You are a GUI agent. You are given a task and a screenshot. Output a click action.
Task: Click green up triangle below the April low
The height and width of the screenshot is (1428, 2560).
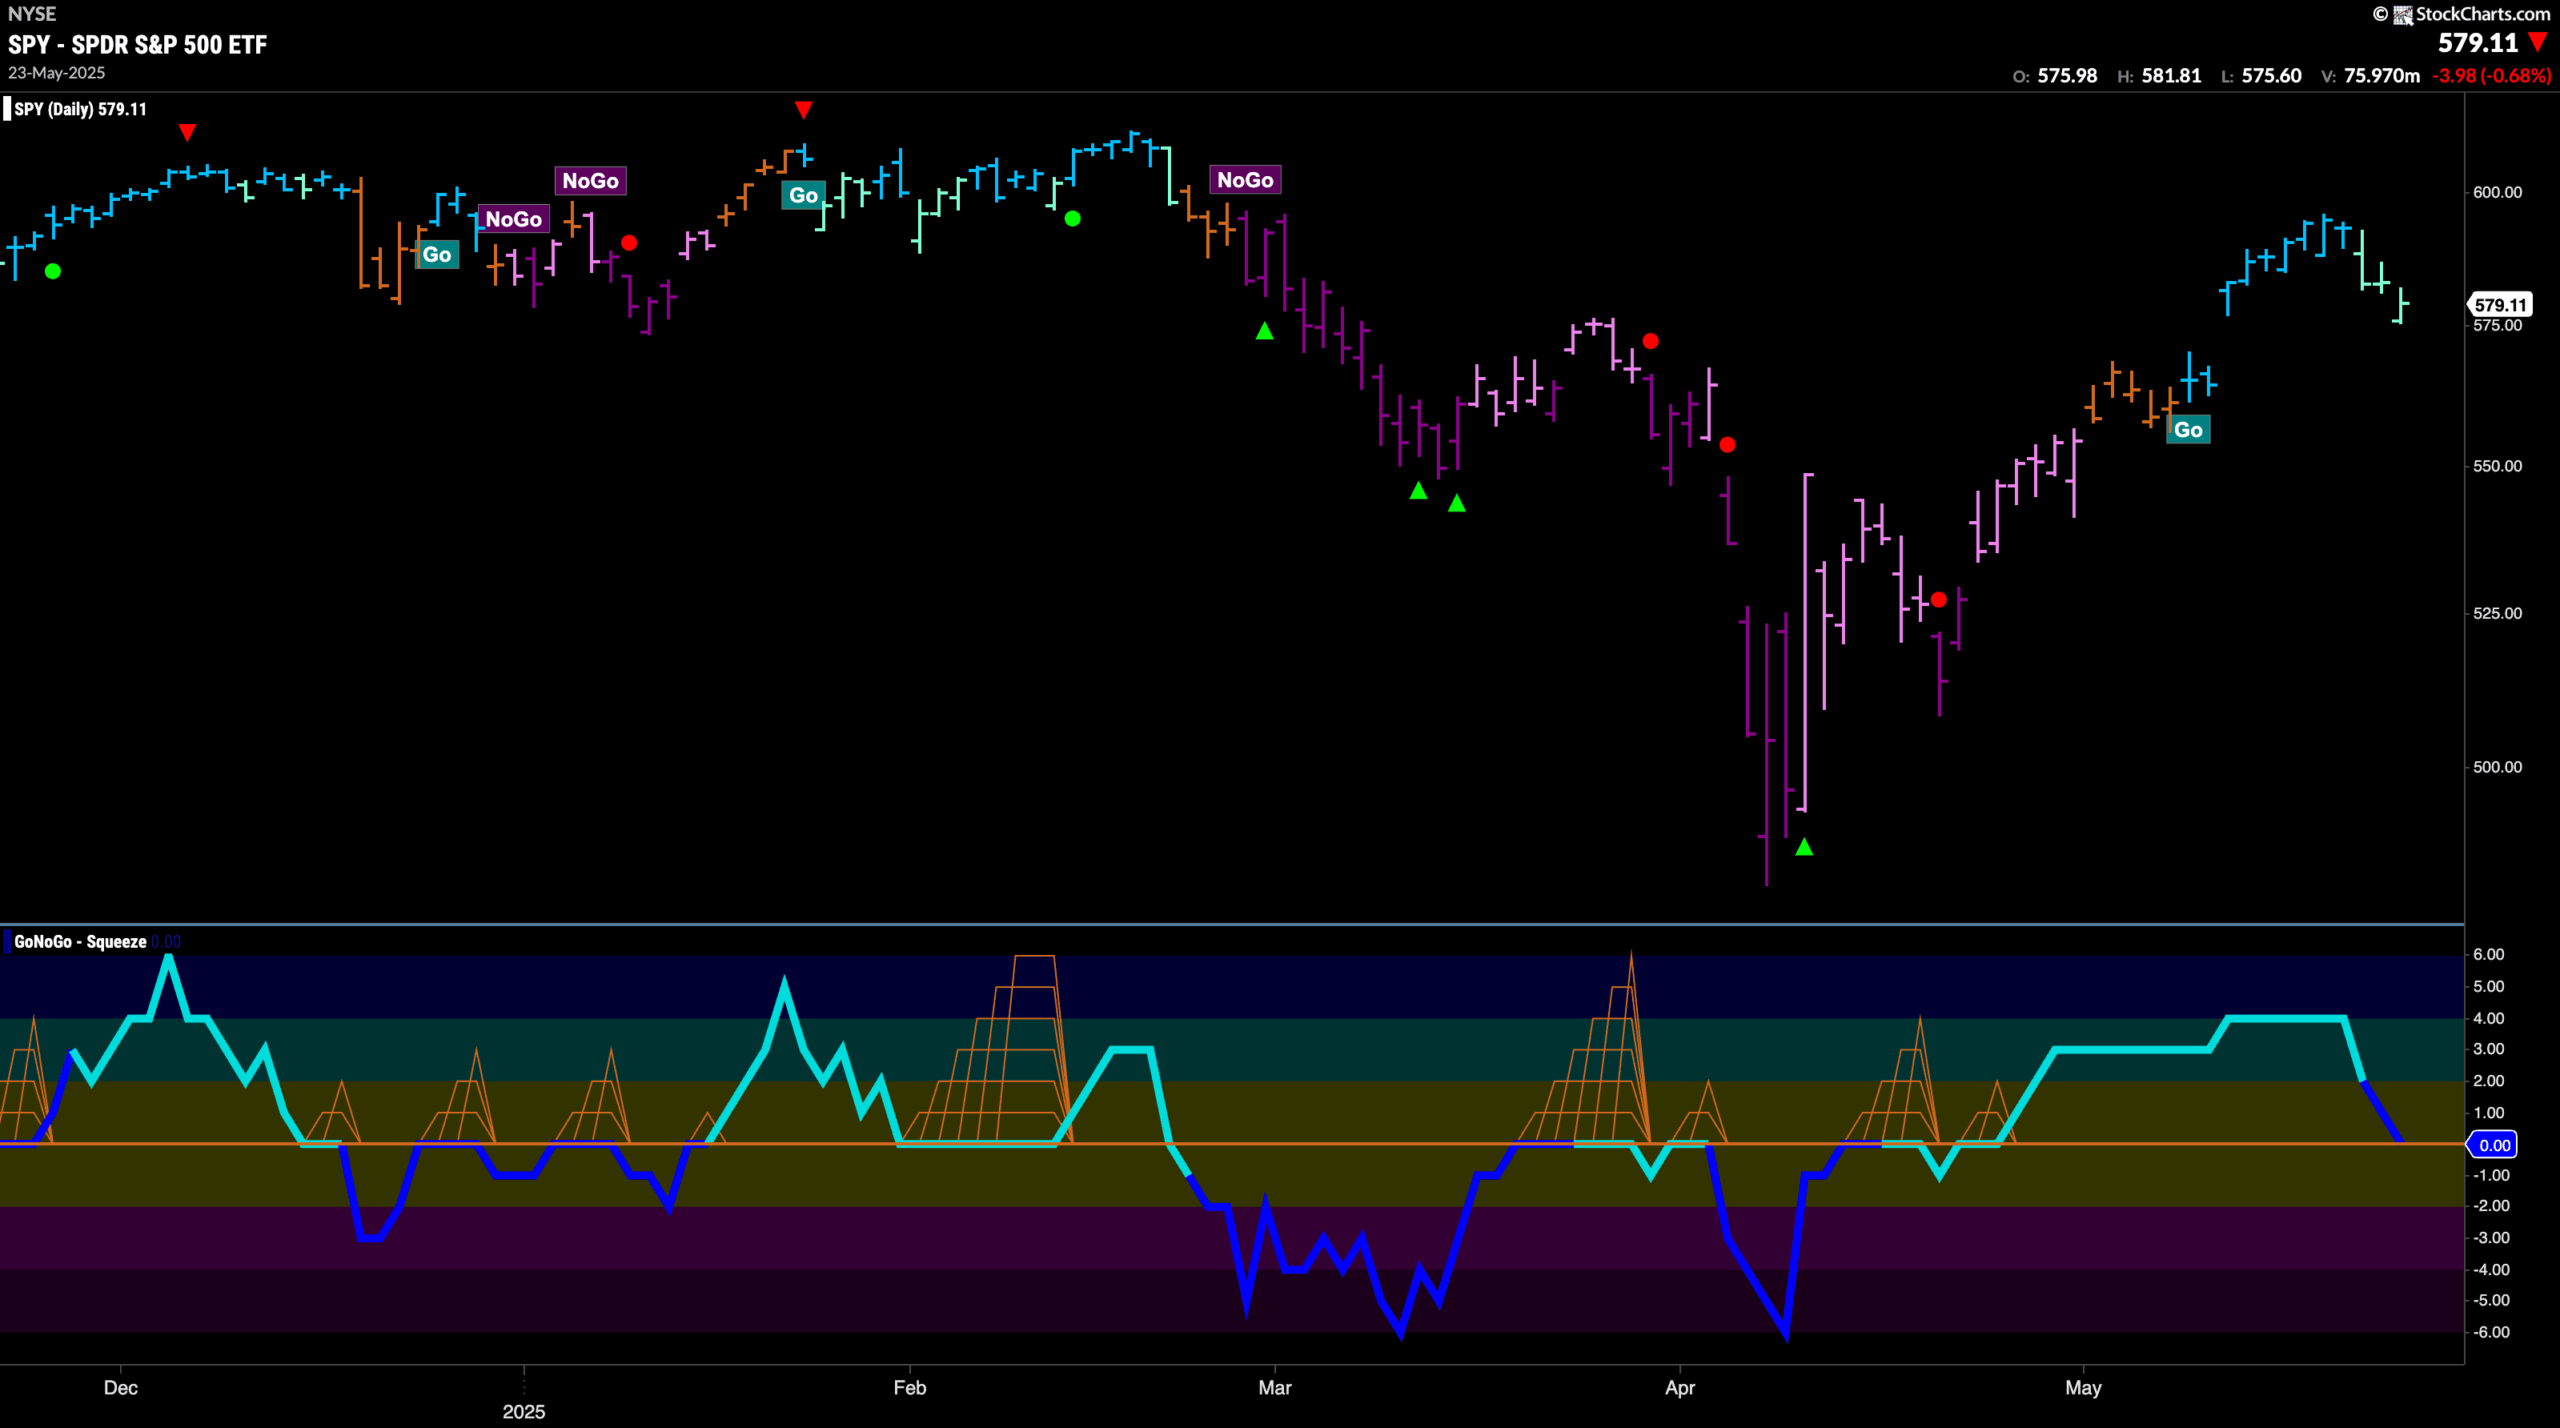(x=1803, y=847)
